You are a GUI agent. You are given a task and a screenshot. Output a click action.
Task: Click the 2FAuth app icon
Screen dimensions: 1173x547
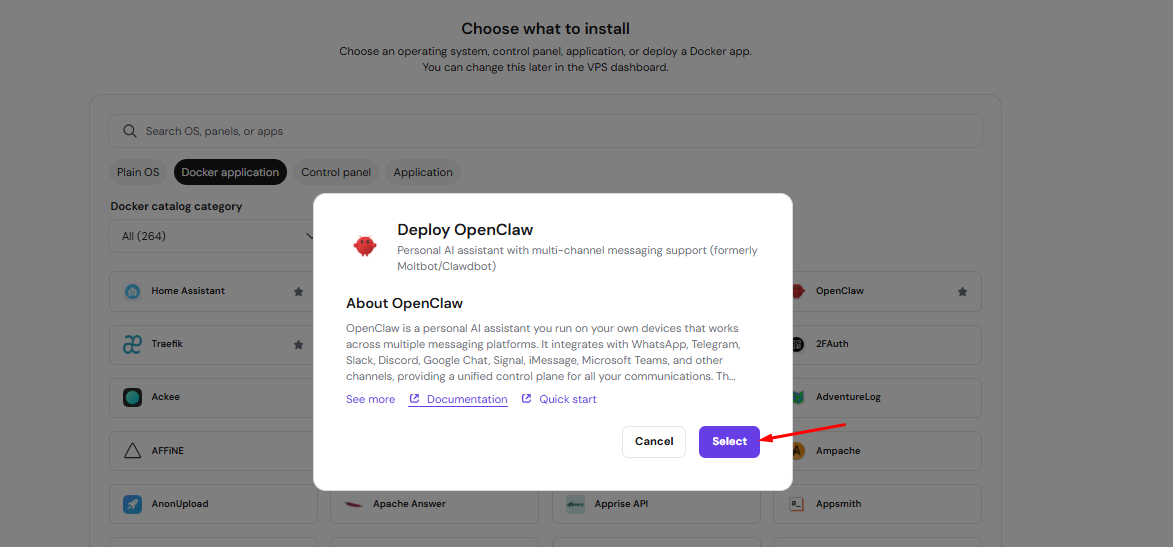[797, 344]
